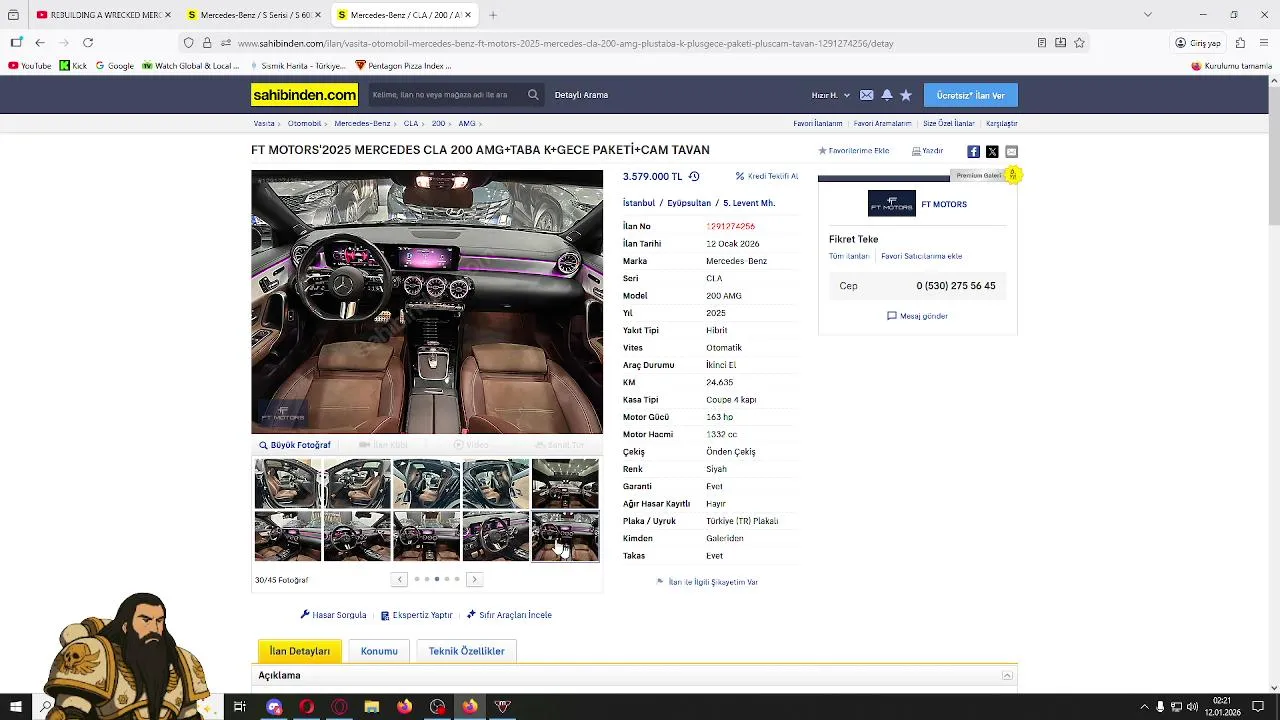Open Firefox application menu hamburger icon
The image size is (1280, 720).
click(1265, 43)
